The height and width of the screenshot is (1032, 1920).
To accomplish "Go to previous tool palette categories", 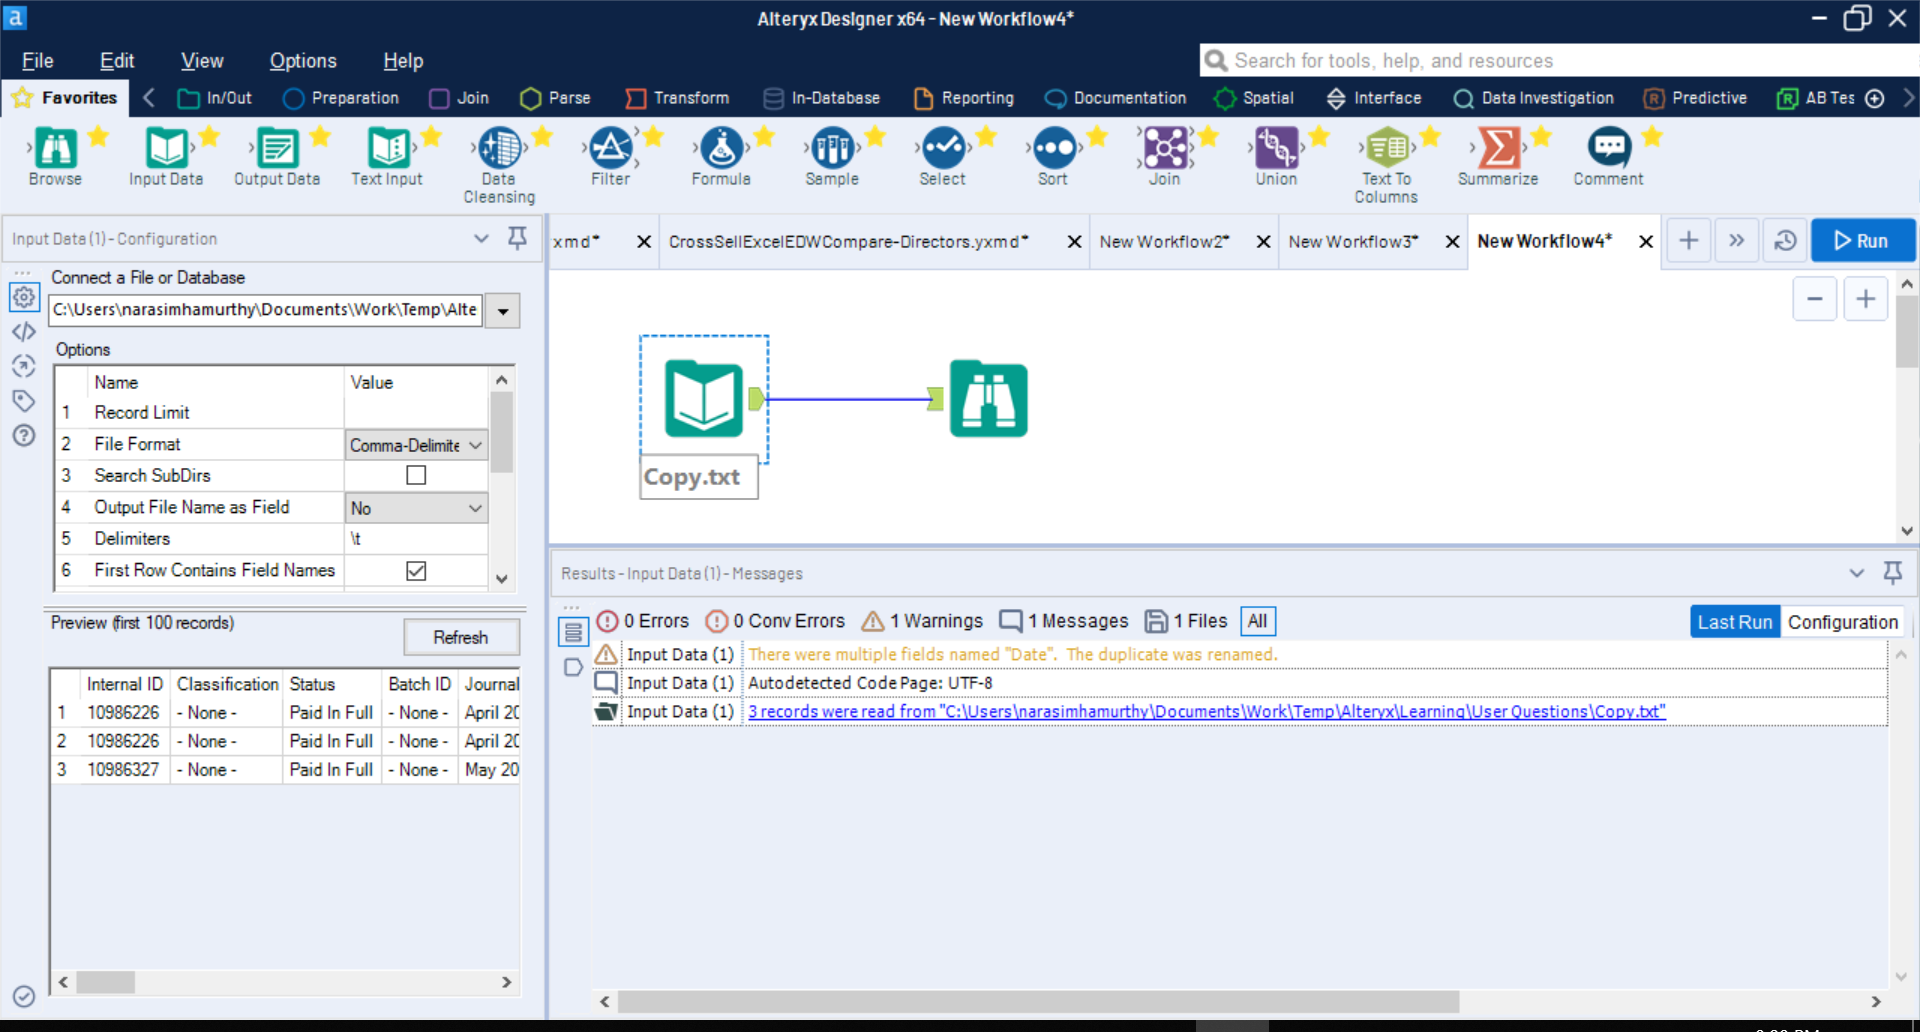I will [149, 97].
